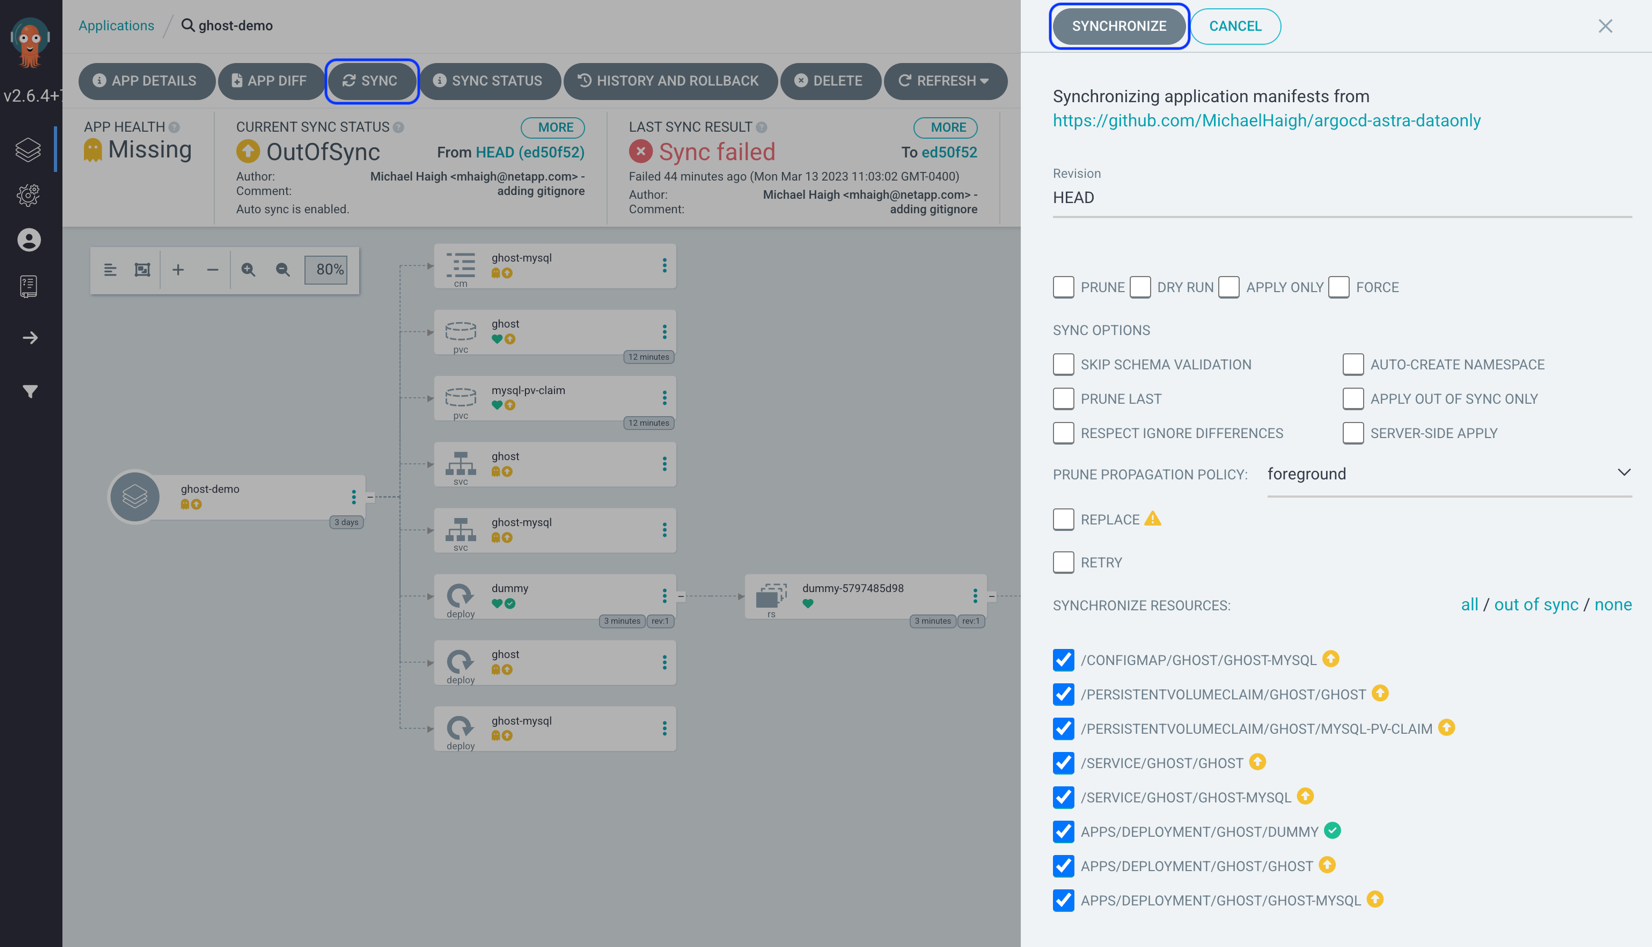Check the FORCE option
This screenshot has width=1652, height=947.
coord(1339,287)
